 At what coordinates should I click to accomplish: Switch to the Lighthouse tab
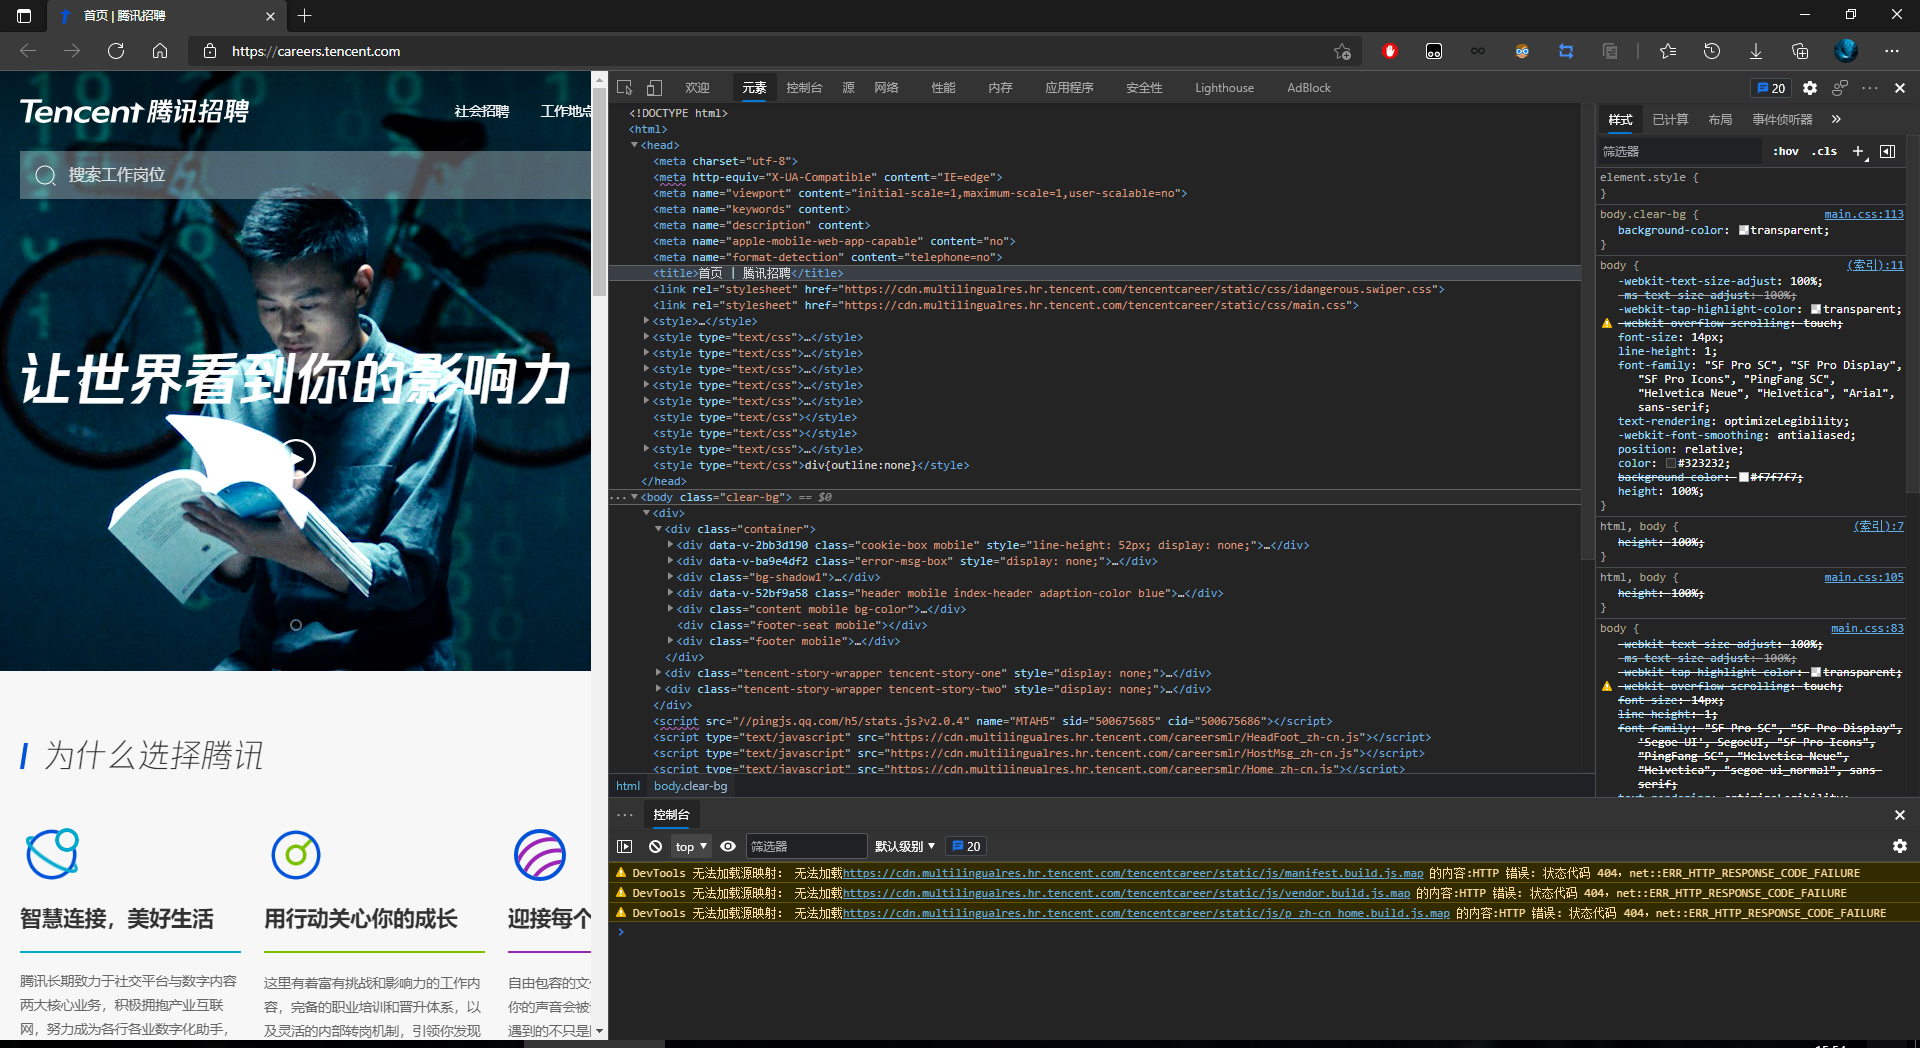tap(1224, 88)
